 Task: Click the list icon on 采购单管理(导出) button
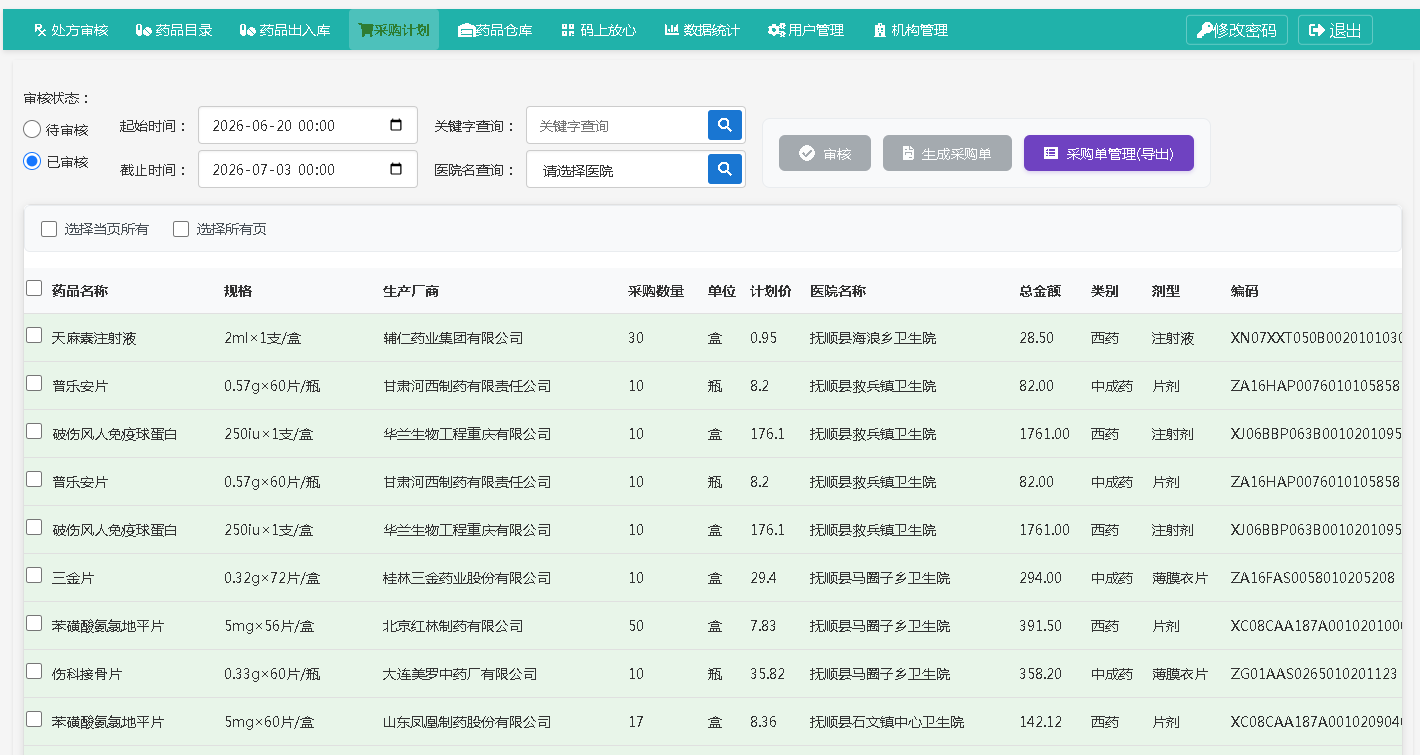point(1051,153)
